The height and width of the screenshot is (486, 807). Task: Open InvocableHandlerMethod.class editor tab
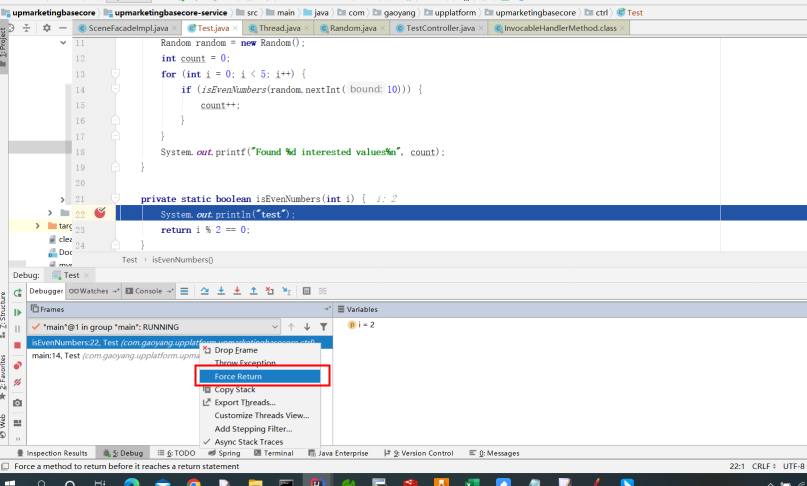(560, 28)
